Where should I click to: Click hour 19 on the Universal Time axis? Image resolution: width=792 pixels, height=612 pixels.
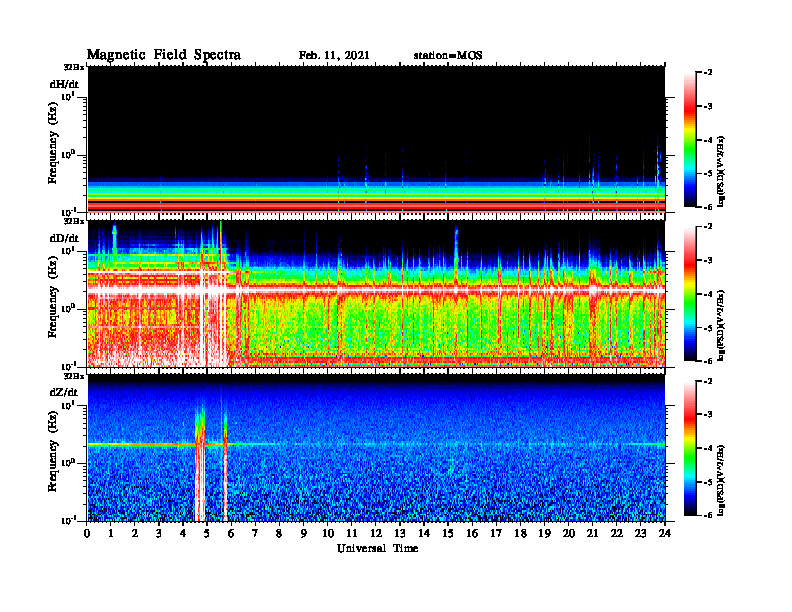[x=544, y=533]
